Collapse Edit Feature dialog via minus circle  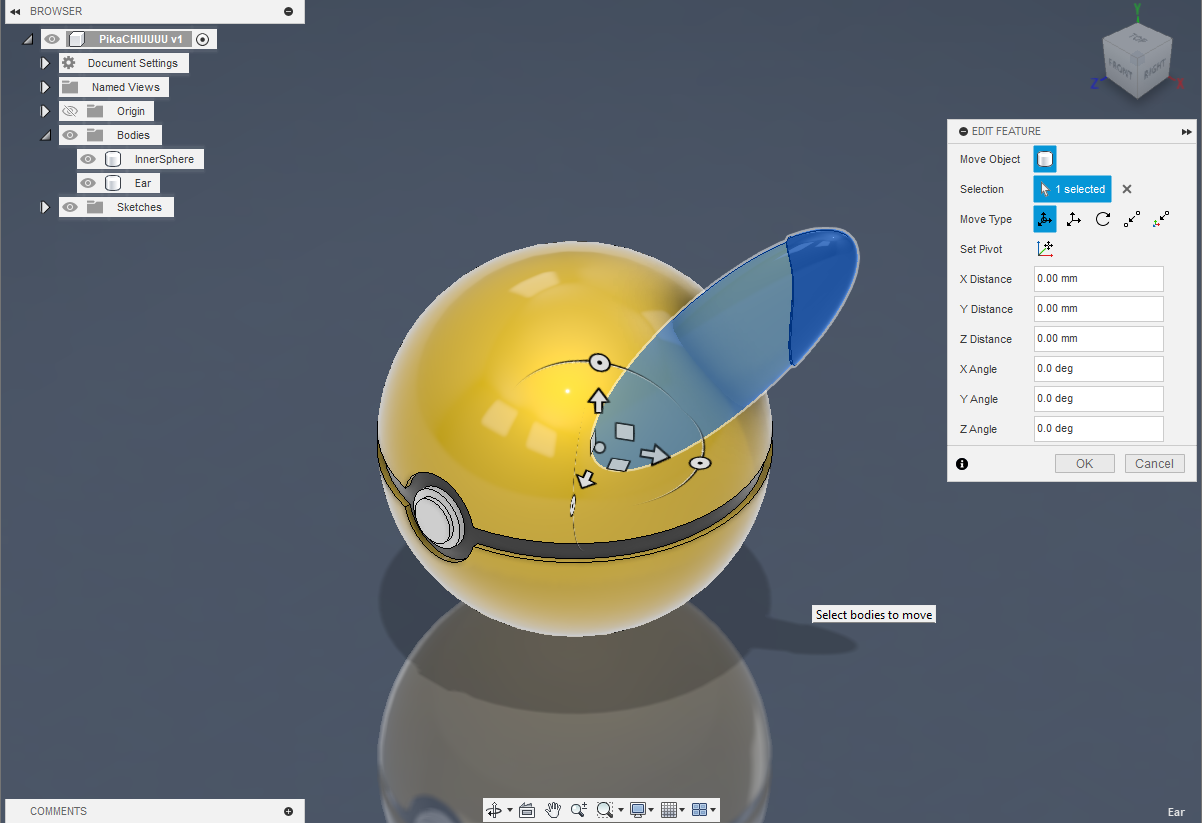tap(963, 131)
